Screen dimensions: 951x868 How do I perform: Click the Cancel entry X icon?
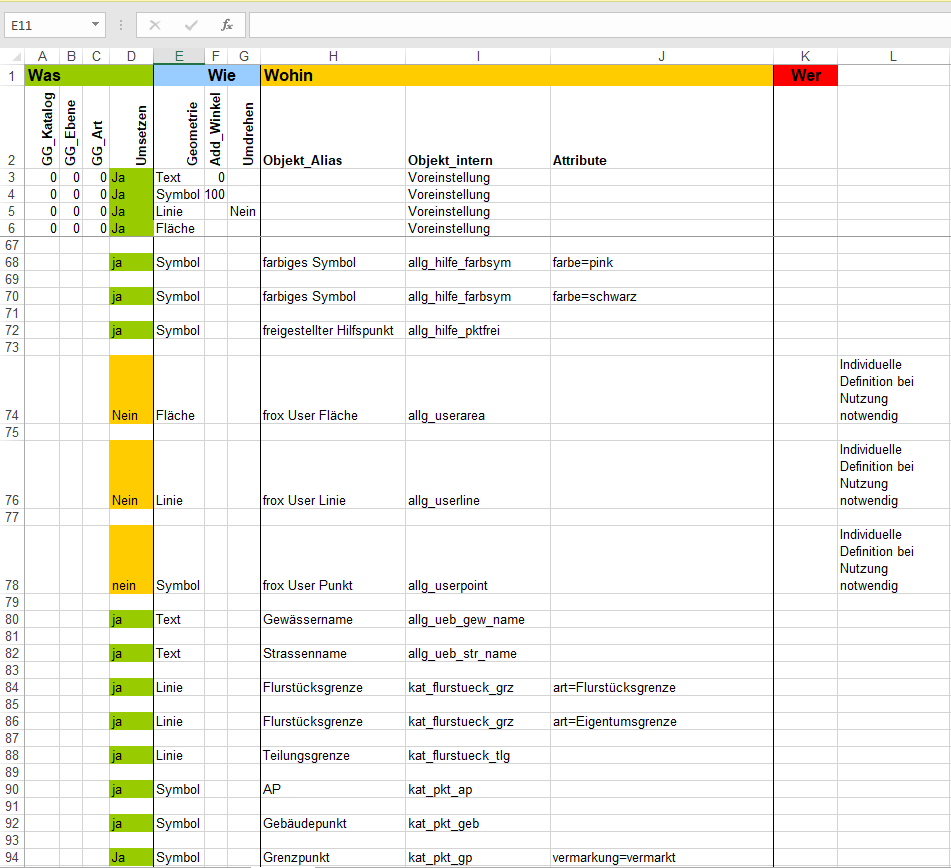pyautogui.click(x=155, y=25)
